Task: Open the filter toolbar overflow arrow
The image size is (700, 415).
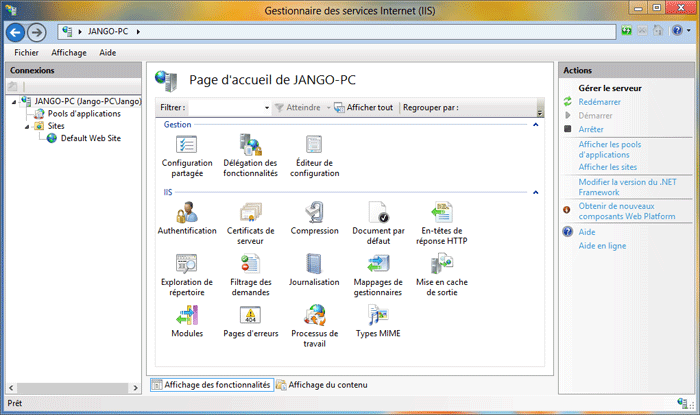Action: coord(540,112)
